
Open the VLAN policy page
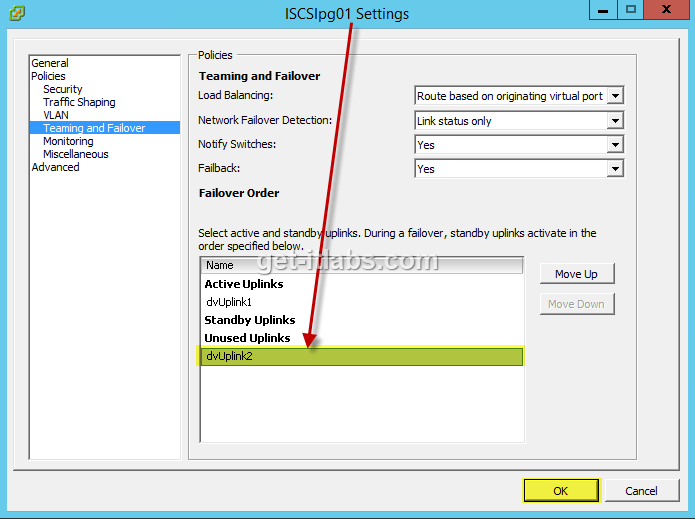pyautogui.click(x=56, y=115)
